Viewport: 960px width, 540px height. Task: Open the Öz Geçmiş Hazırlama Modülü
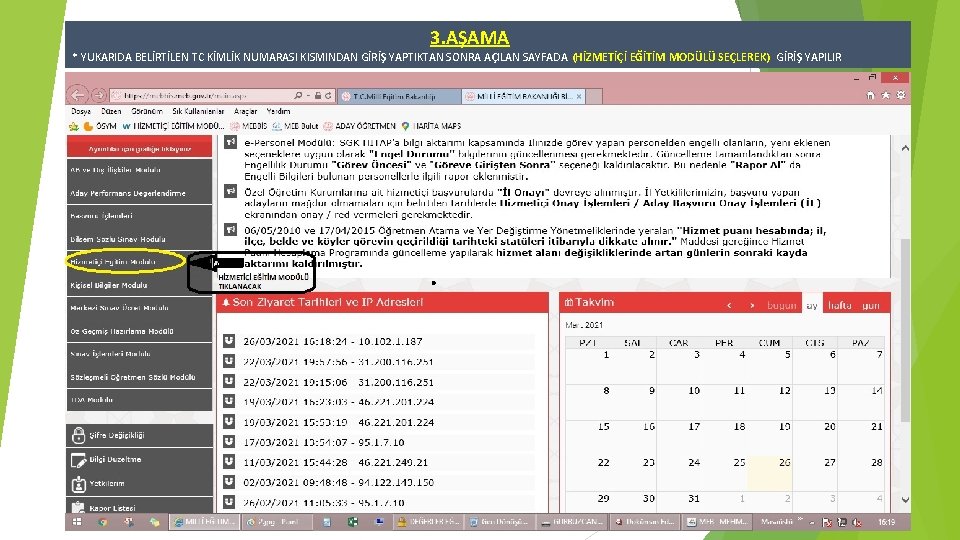pyautogui.click(x=140, y=331)
